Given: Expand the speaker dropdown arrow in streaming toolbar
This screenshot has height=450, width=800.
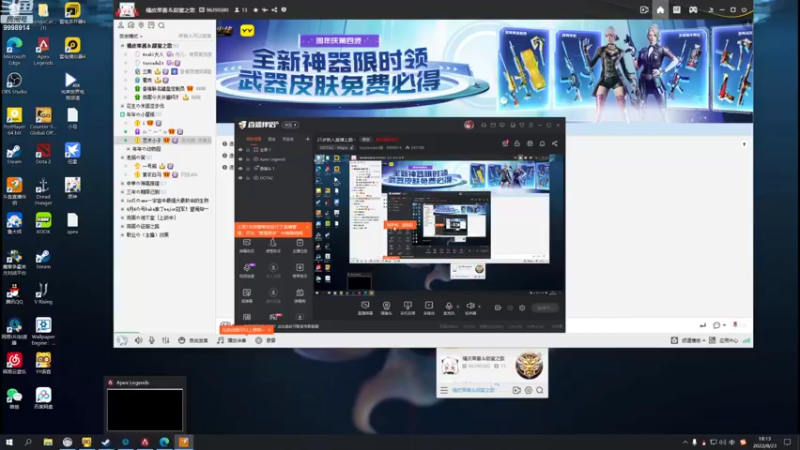Looking at the screenshot, I should [x=479, y=307].
